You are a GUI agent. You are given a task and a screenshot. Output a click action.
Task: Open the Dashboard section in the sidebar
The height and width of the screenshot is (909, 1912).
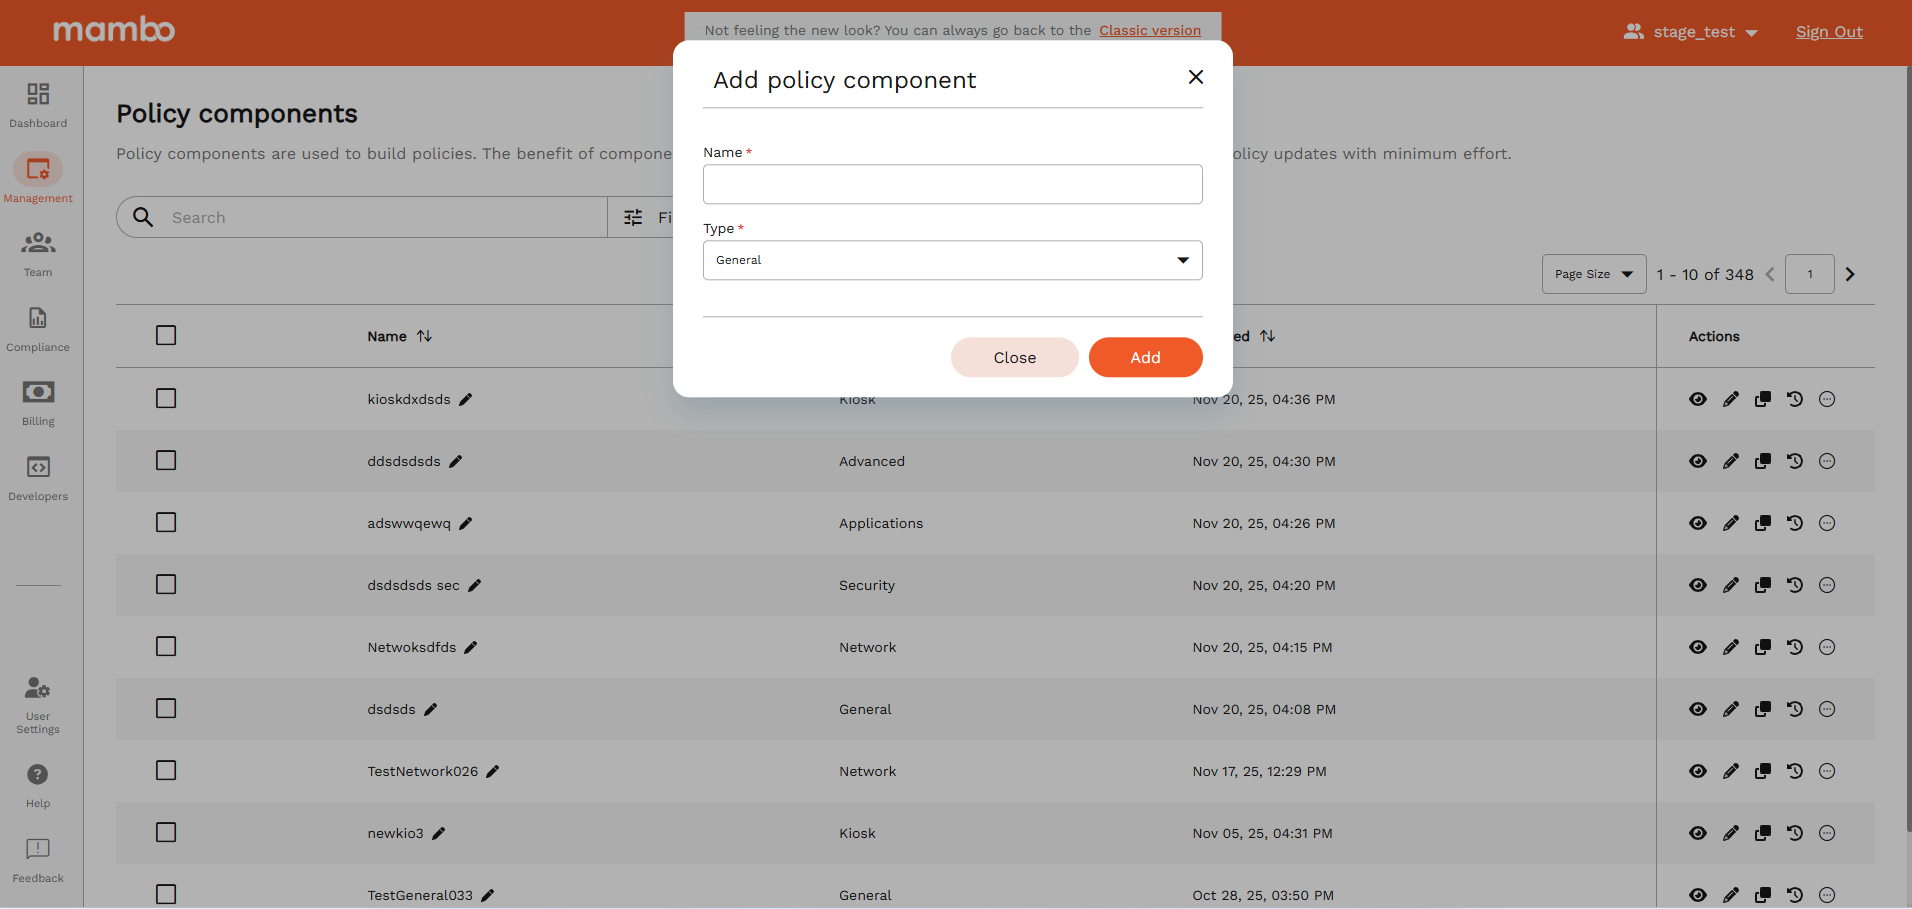(37, 103)
